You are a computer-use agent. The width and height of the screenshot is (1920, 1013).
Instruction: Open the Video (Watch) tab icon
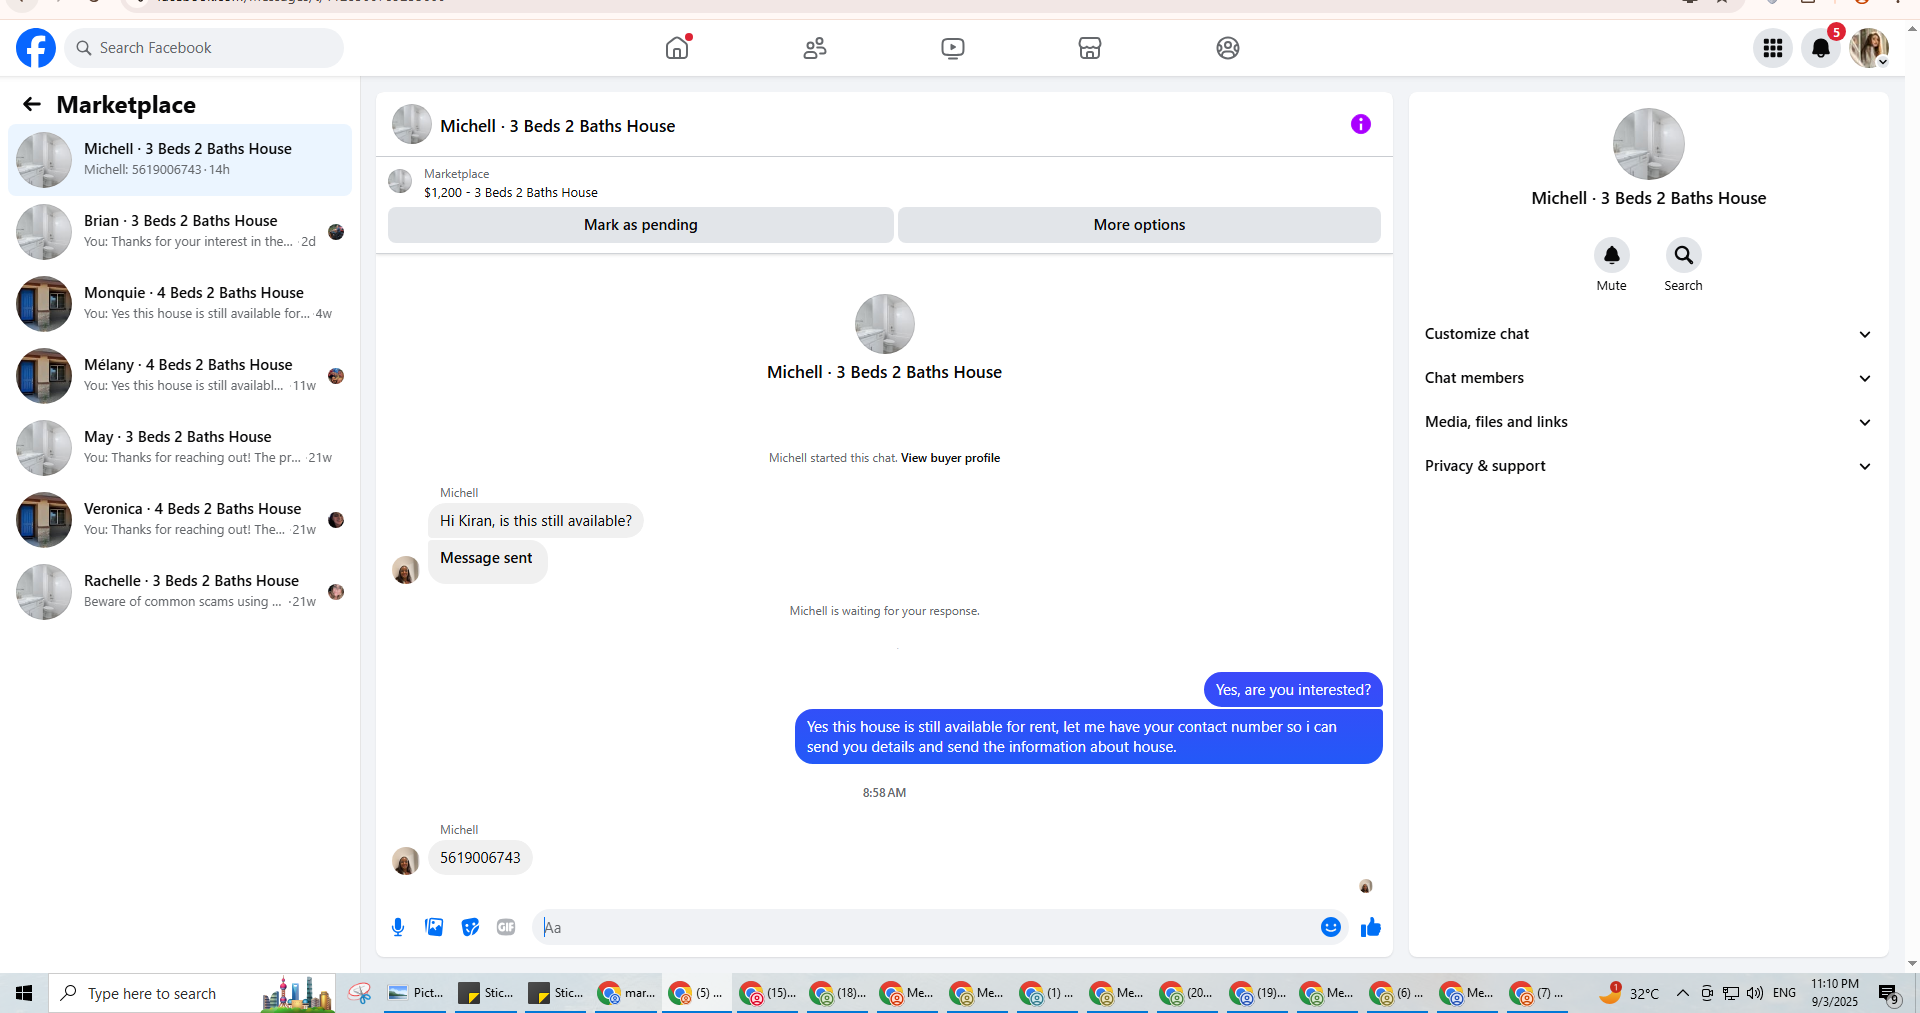953,48
